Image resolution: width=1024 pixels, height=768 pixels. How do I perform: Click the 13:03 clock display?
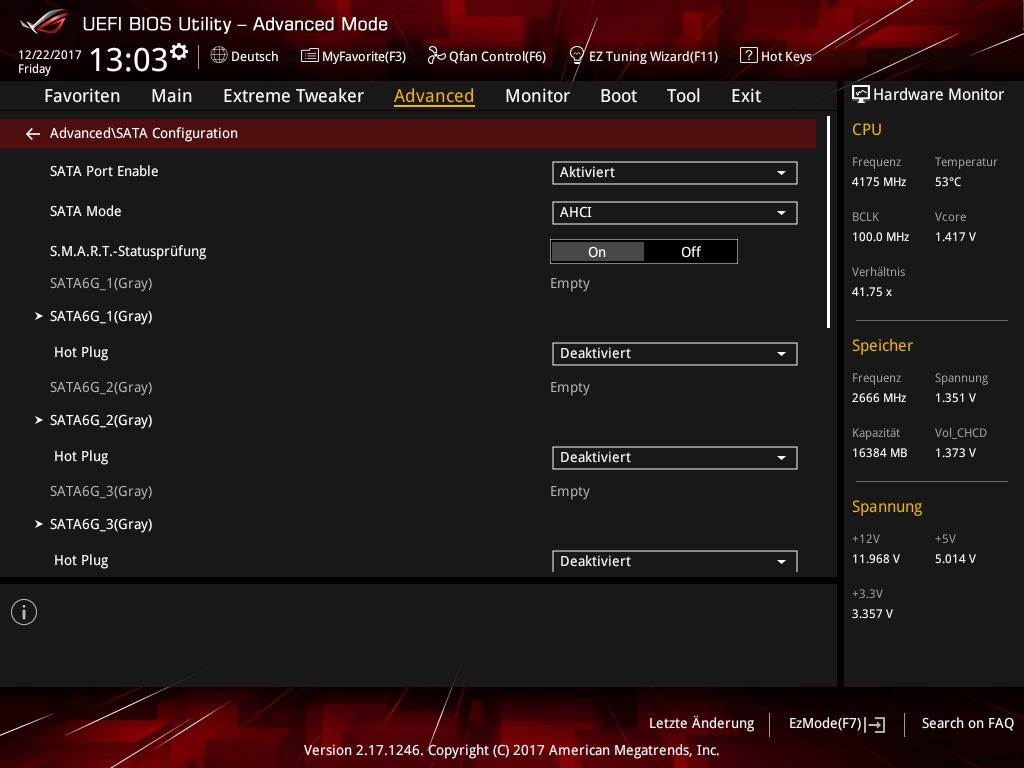pyautogui.click(x=129, y=59)
